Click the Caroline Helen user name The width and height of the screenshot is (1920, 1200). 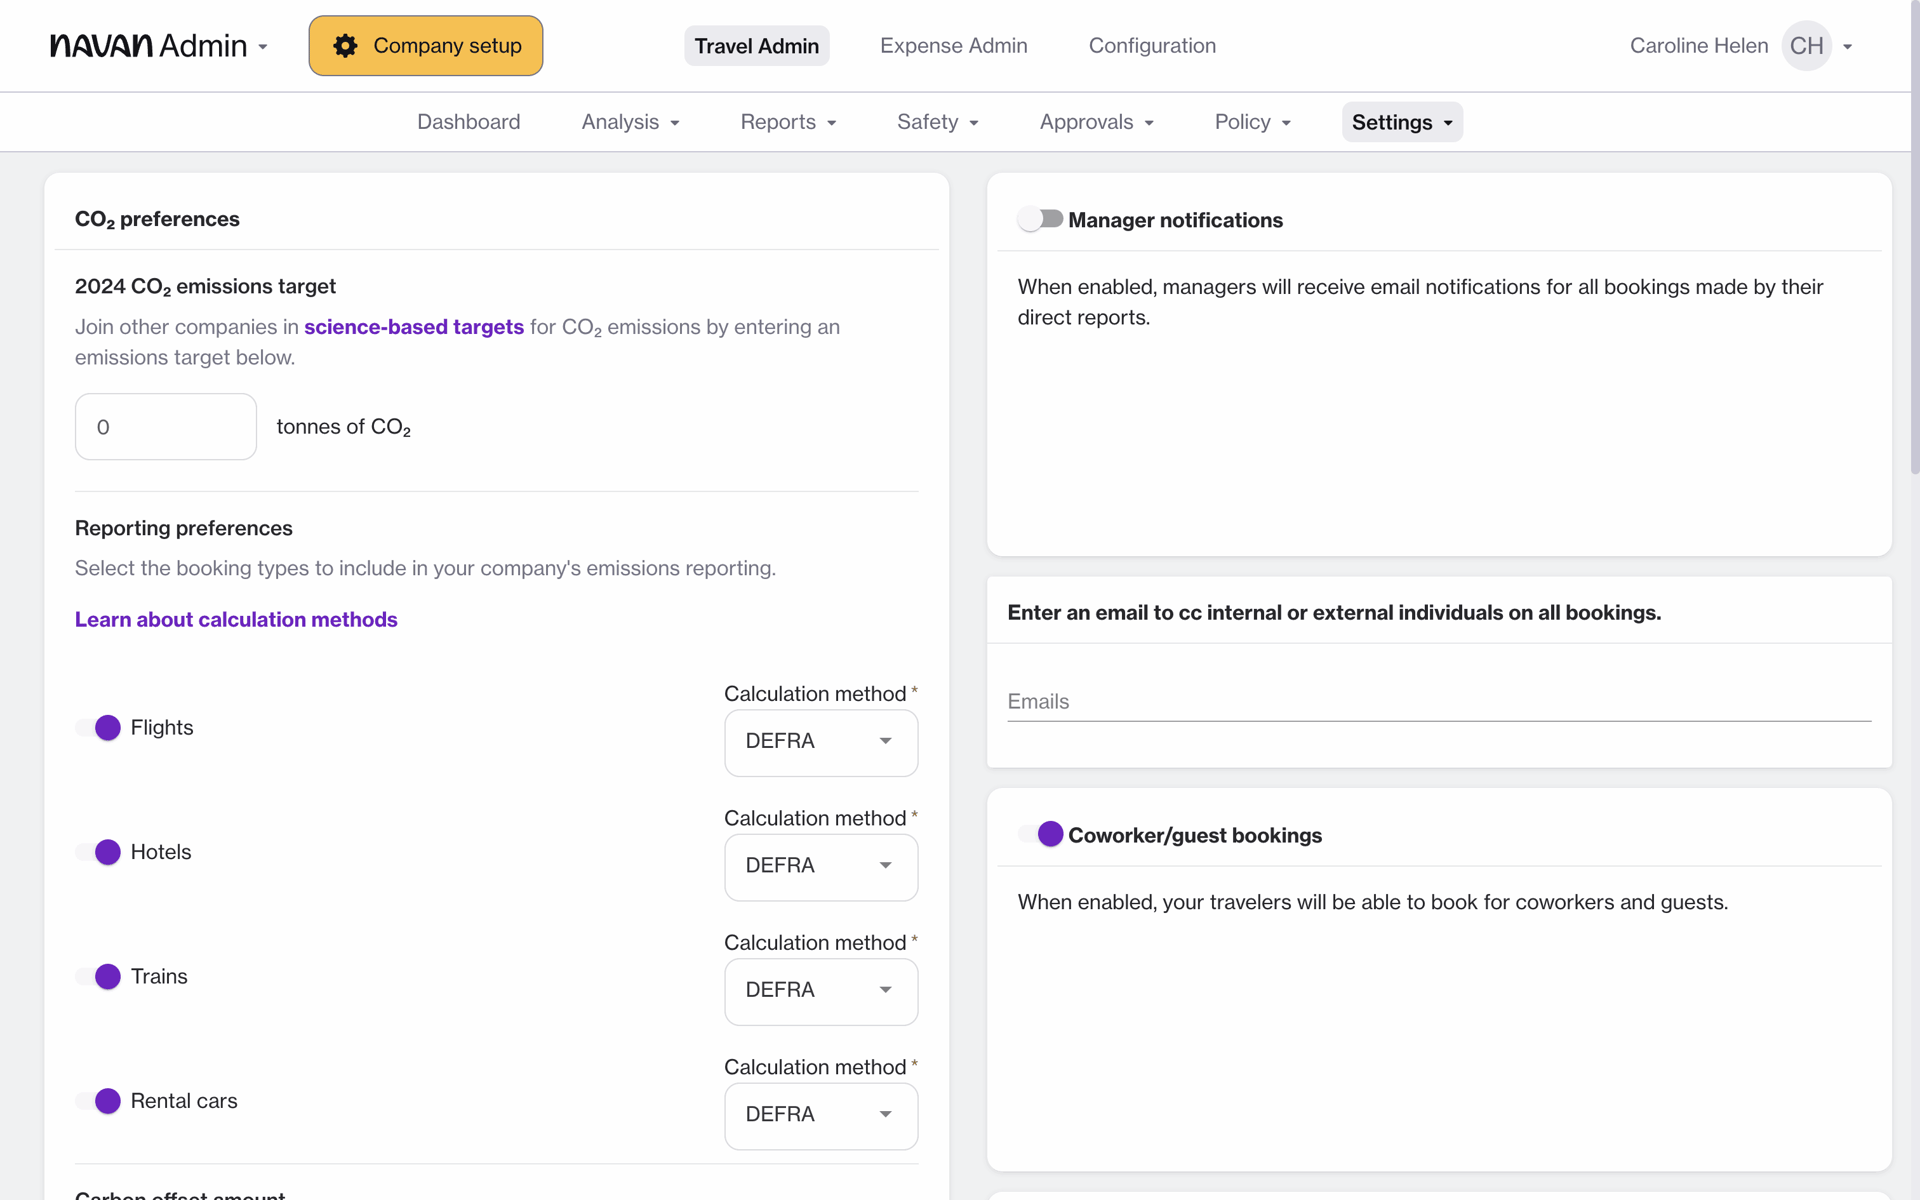pyautogui.click(x=1698, y=46)
